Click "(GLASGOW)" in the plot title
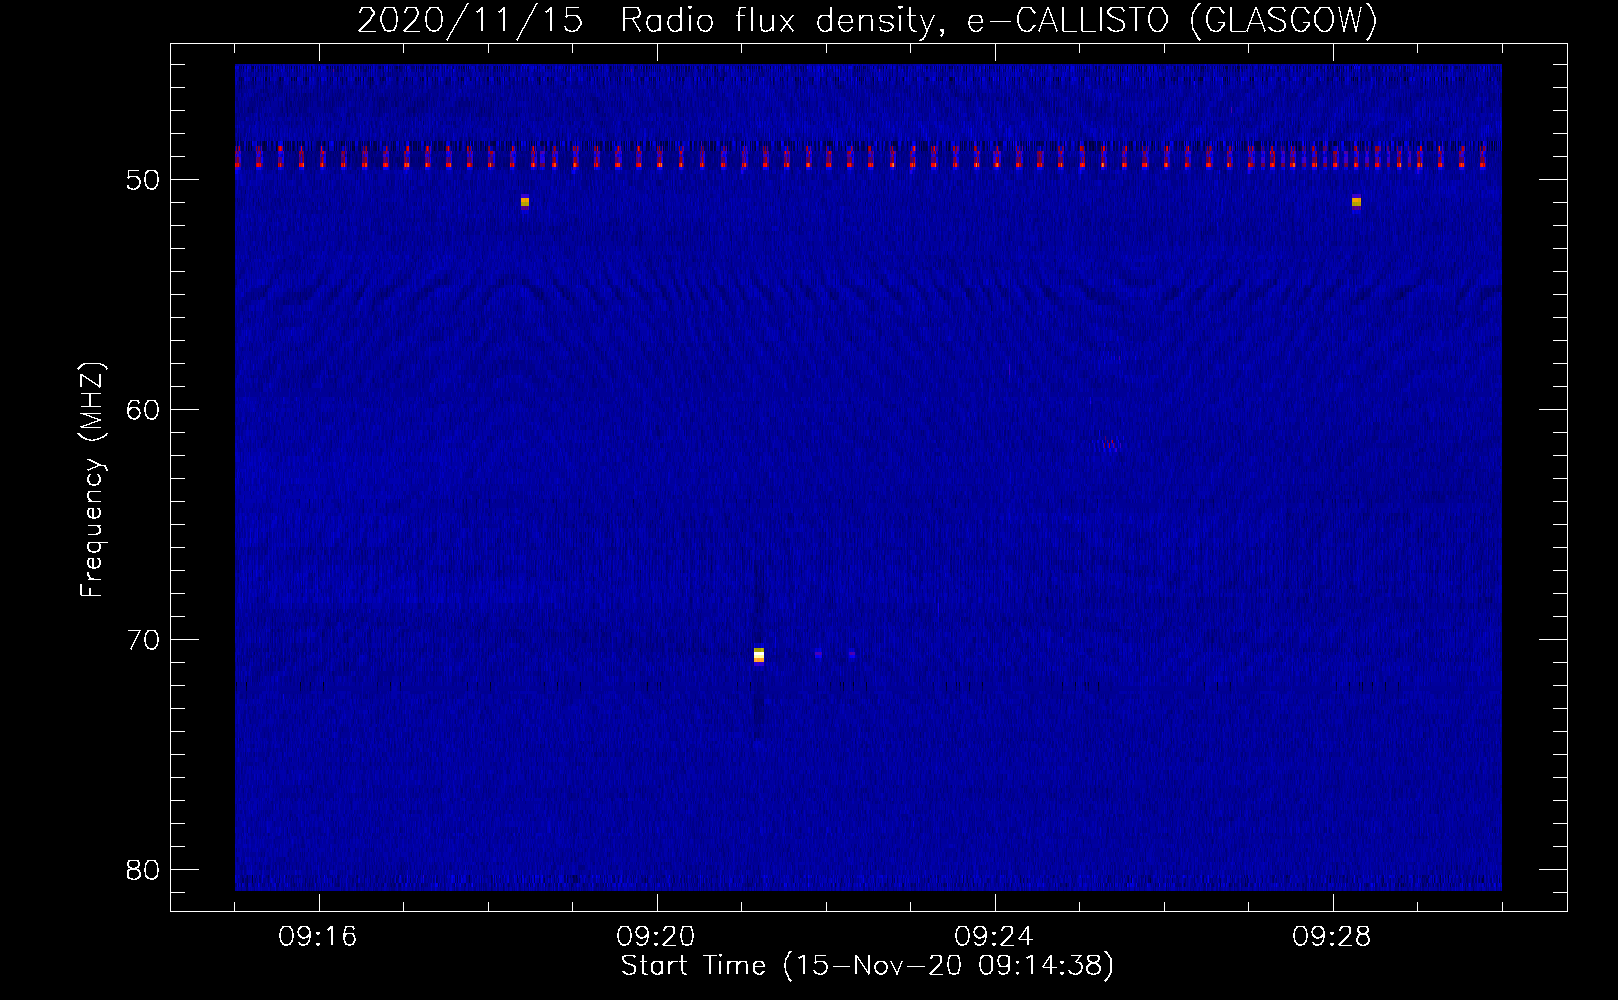The width and height of the screenshot is (1618, 1000). point(1284,21)
